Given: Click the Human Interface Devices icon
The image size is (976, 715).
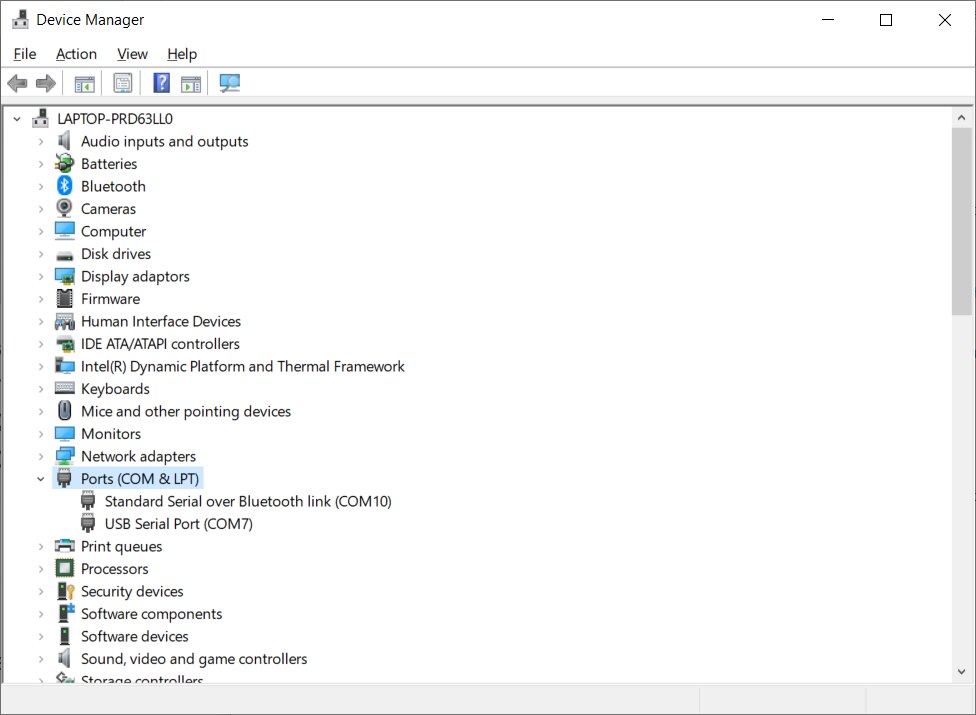Looking at the screenshot, I should tap(65, 321).
